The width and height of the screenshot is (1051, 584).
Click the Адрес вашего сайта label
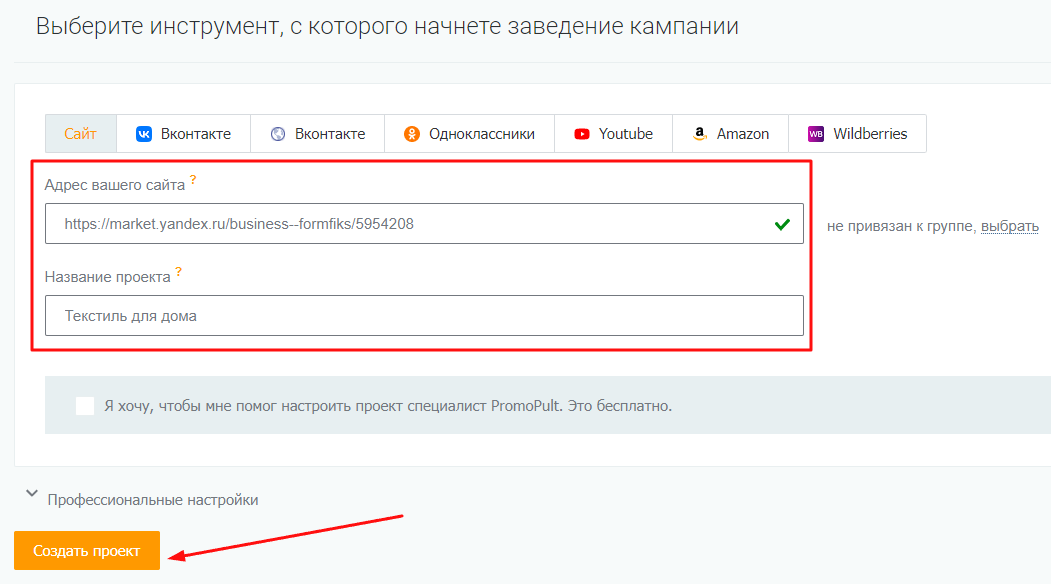click(x=115, y=185)
